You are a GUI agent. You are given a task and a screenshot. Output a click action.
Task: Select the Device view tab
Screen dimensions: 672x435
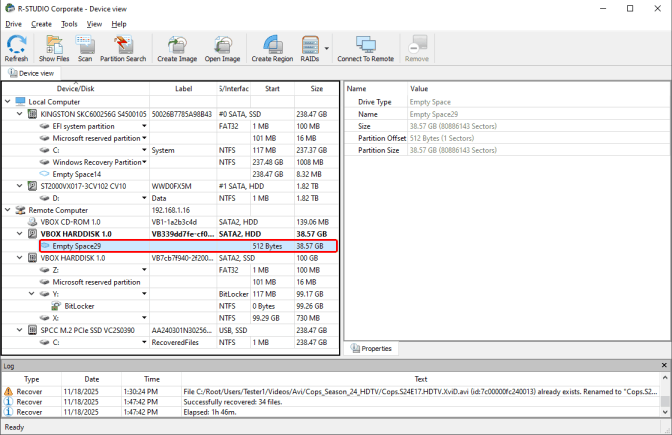point(36,73)
